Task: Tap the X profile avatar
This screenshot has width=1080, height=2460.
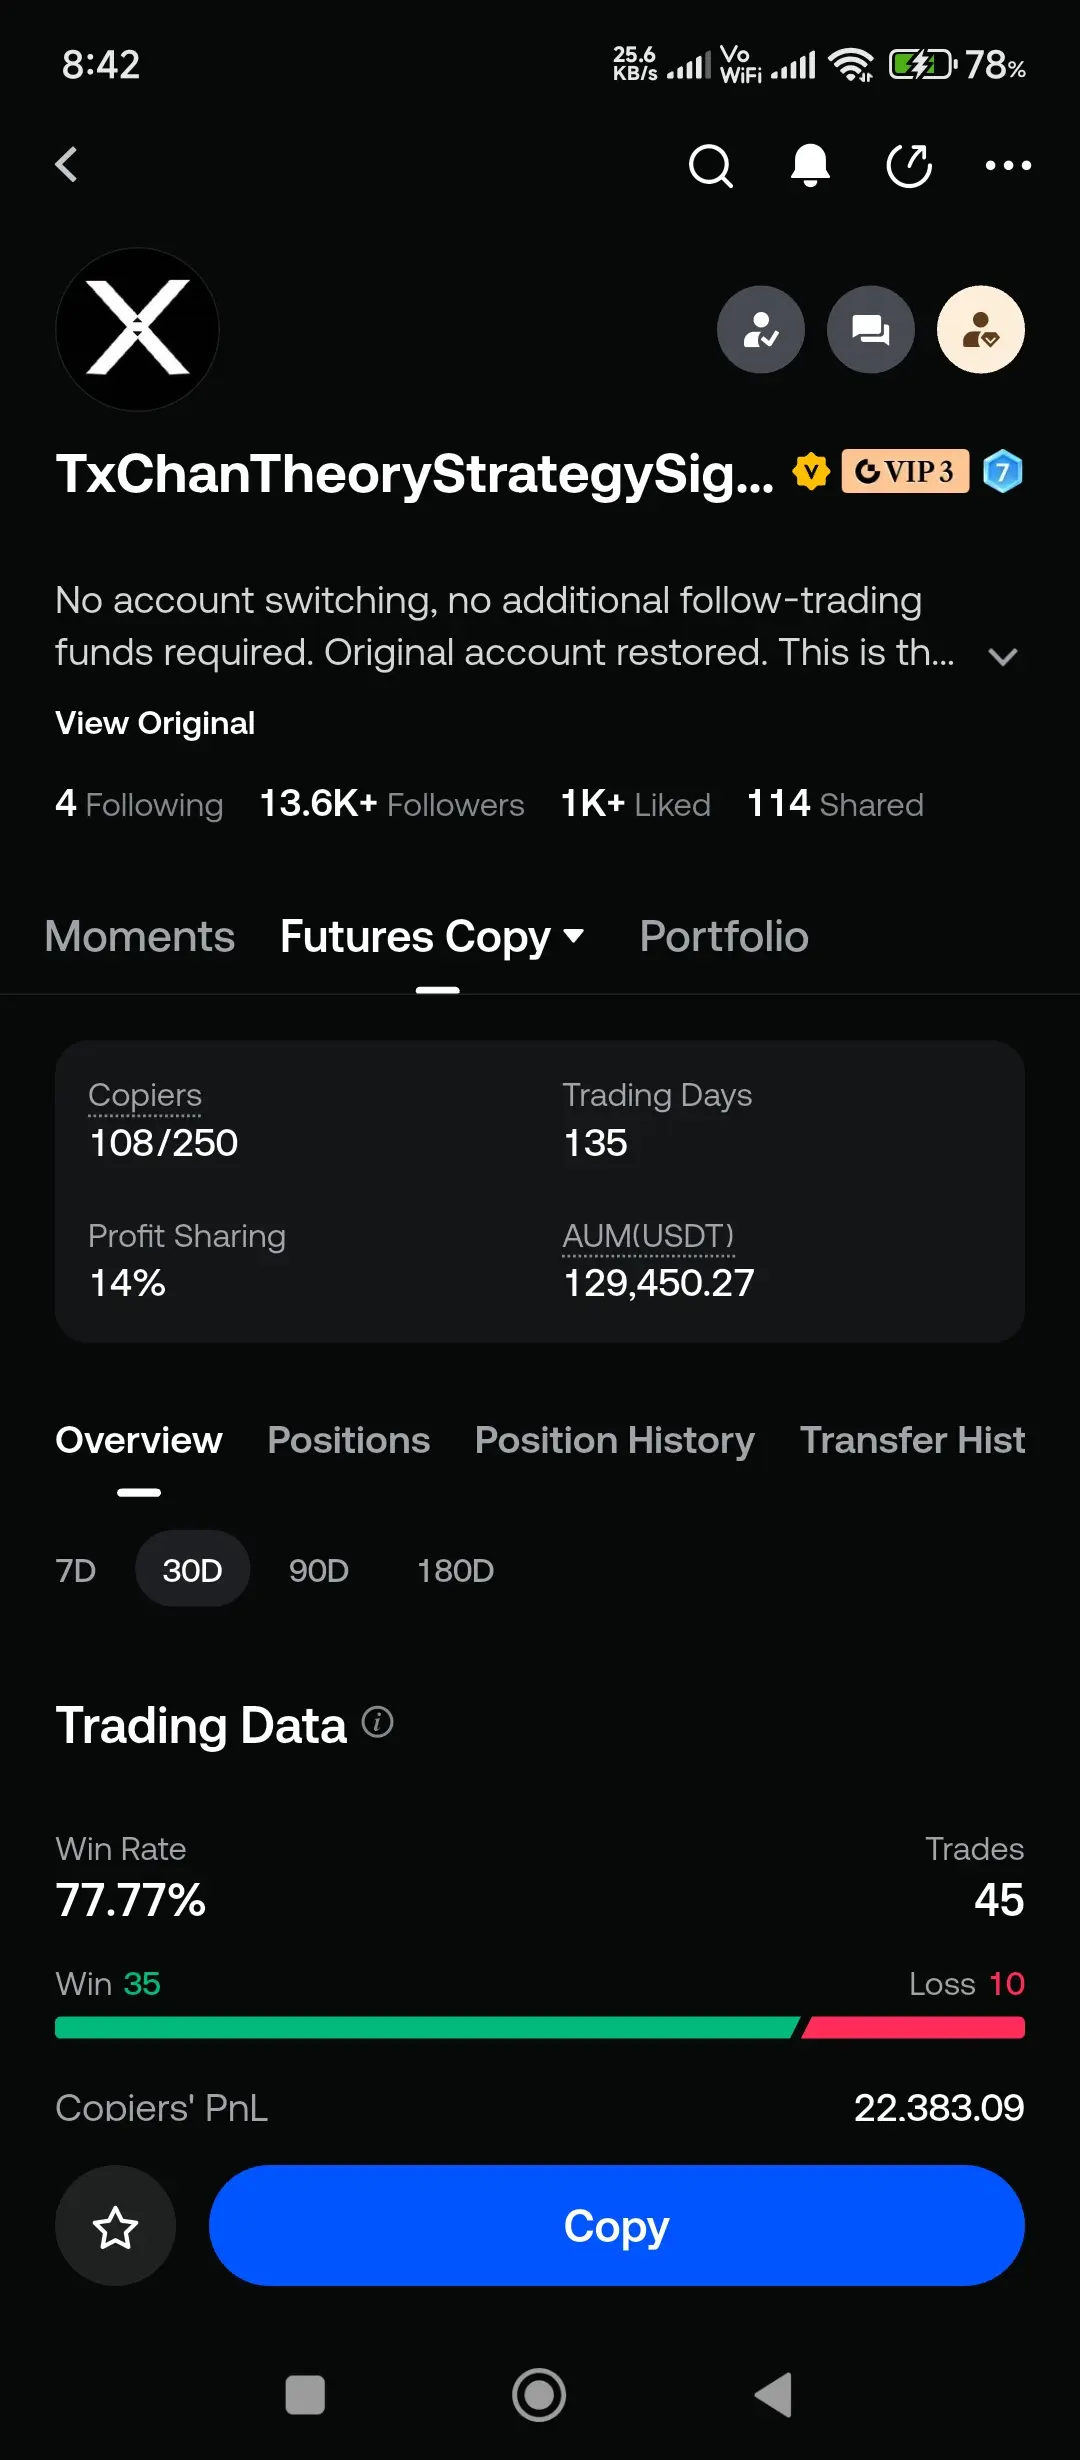Action: [x=137, y=329]
